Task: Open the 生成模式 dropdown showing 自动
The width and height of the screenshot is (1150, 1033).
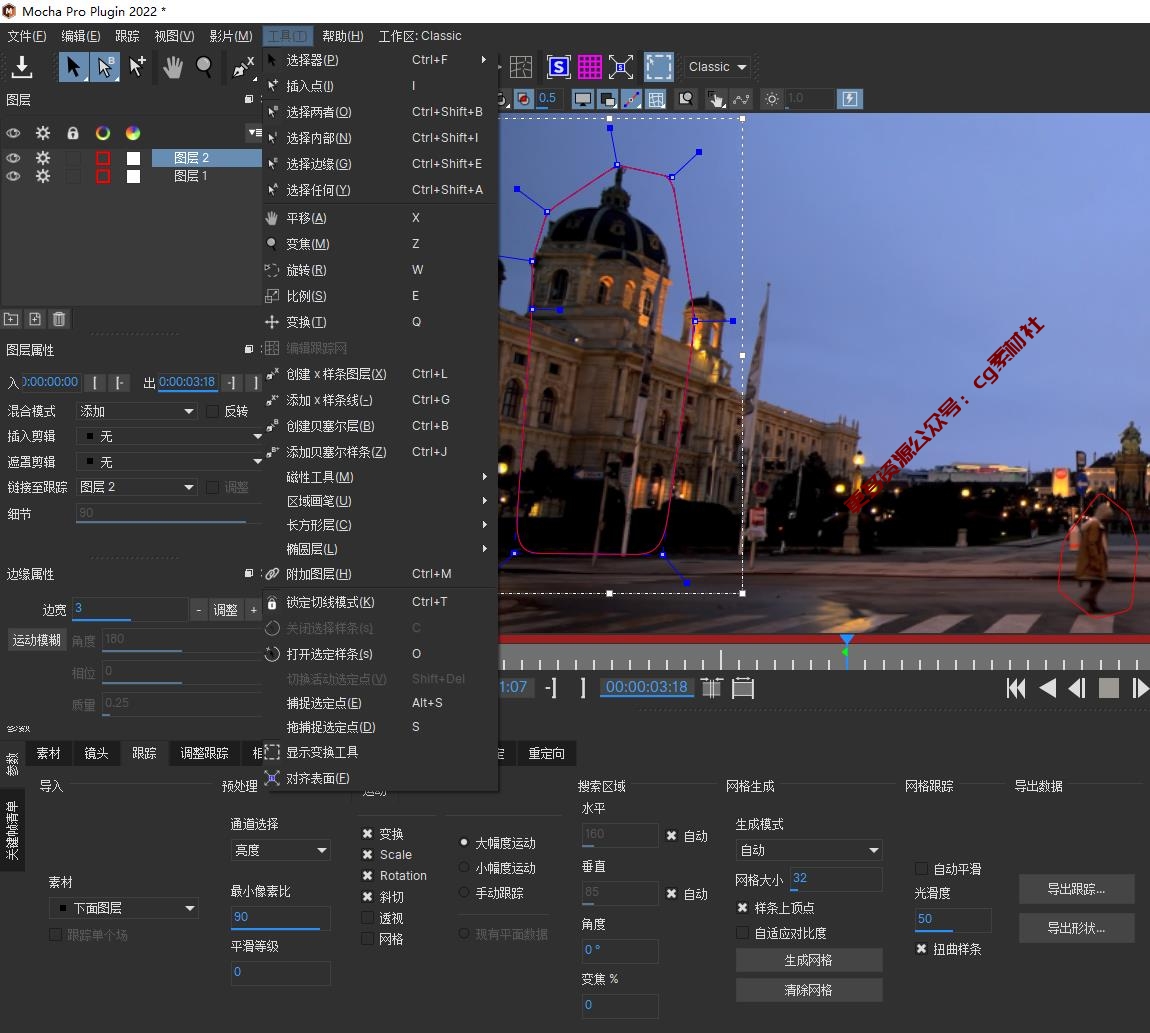Action: coord(808,850)
